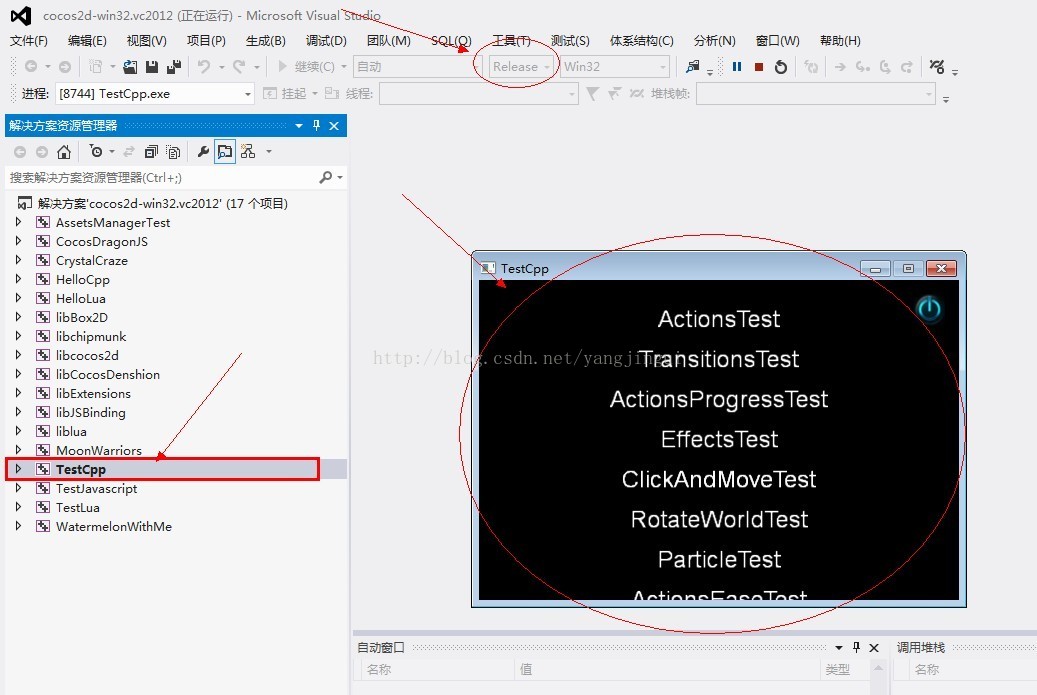Click EffectsTest in the TestCpp window
This screenshot has width=1037, height=695.
(x=719, y=439)
